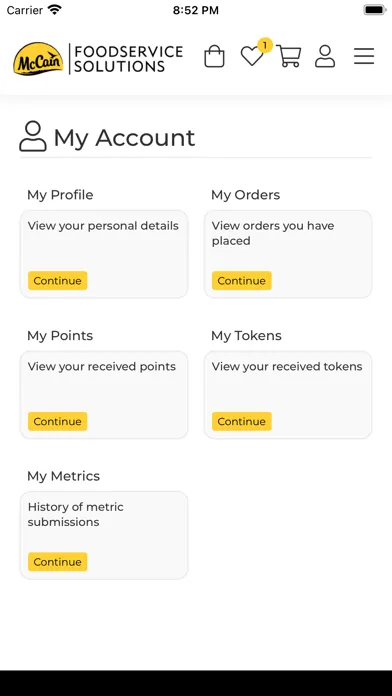Tap the wishlist count badge

click(x=265, y=45)
